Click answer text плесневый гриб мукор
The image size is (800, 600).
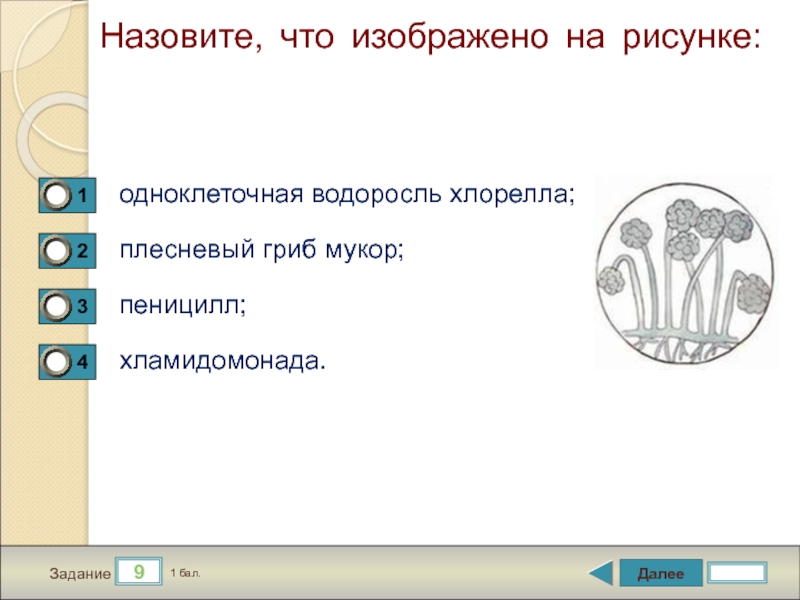[x=262, y=250]
